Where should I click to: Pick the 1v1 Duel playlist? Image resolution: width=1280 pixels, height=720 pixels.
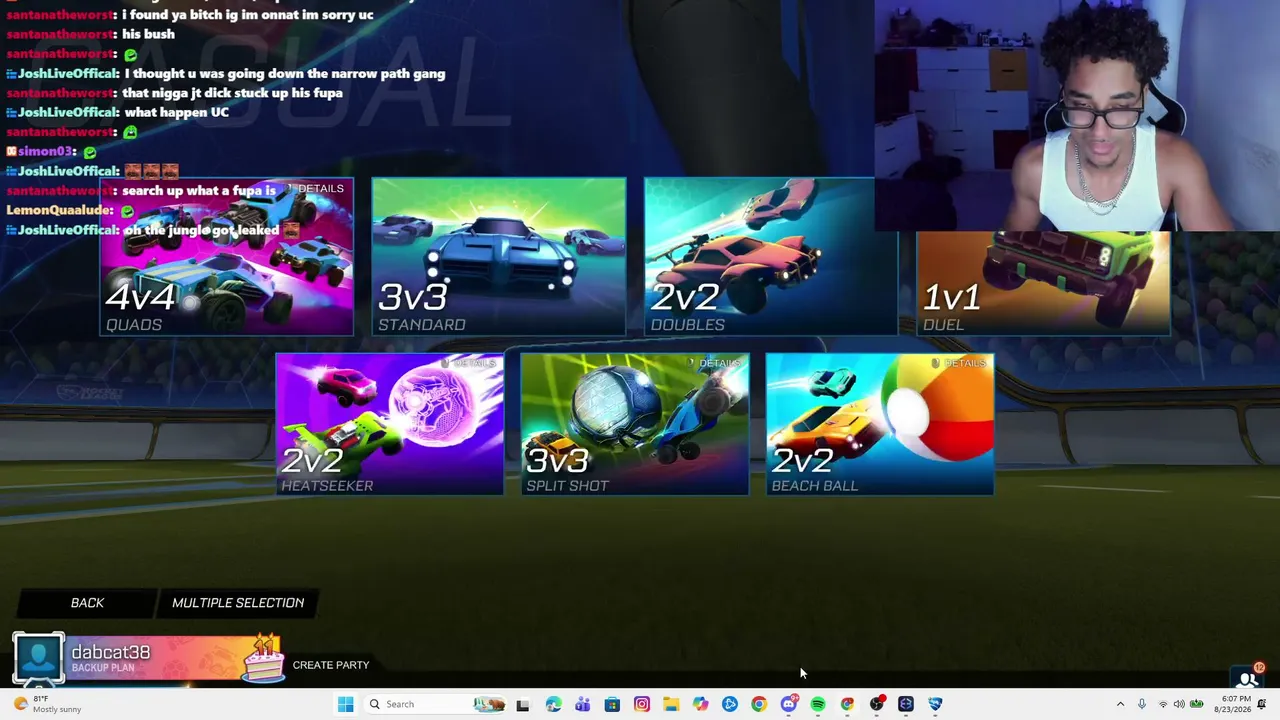coord(1043,283)
